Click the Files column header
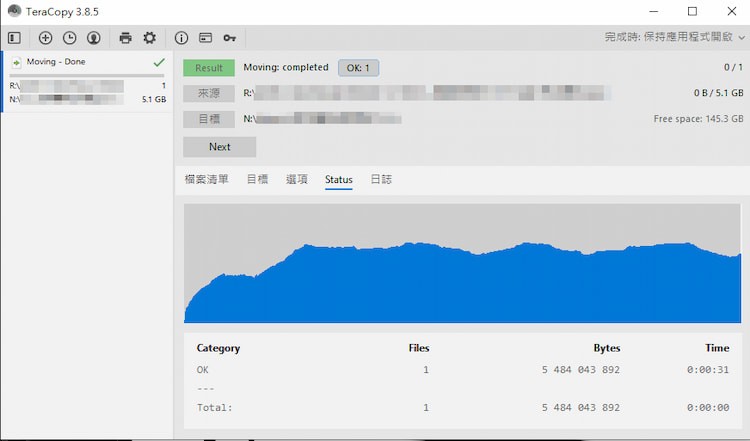This screenshot has width=750, height=441. pos(419,348)
